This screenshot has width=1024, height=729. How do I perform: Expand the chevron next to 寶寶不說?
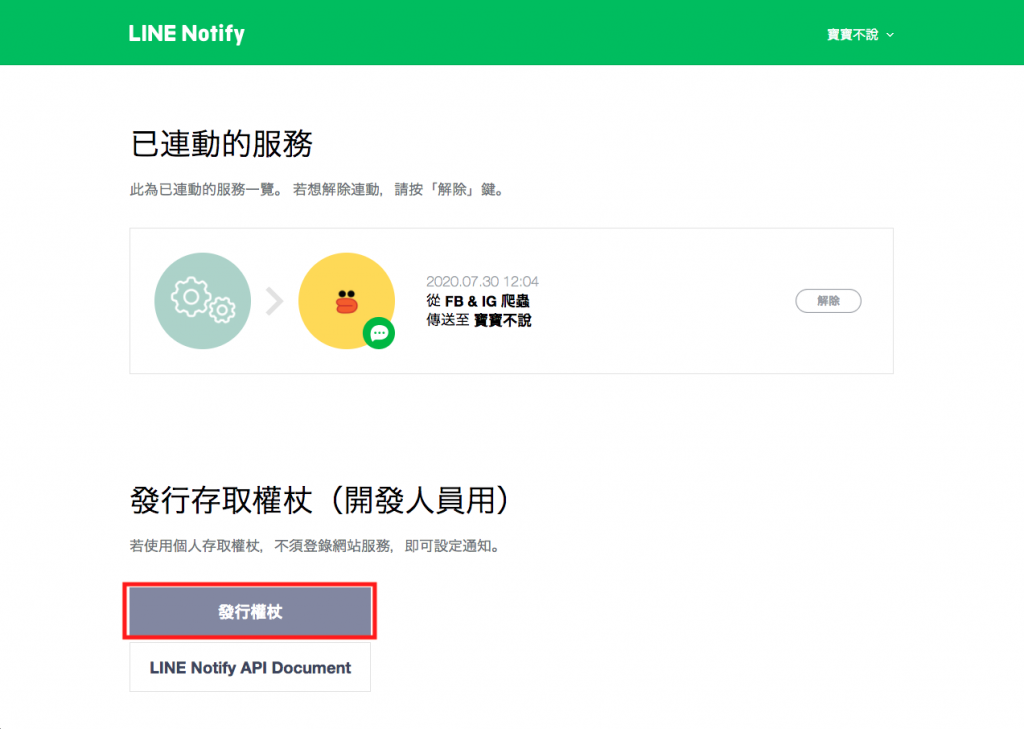pos(890,35)
